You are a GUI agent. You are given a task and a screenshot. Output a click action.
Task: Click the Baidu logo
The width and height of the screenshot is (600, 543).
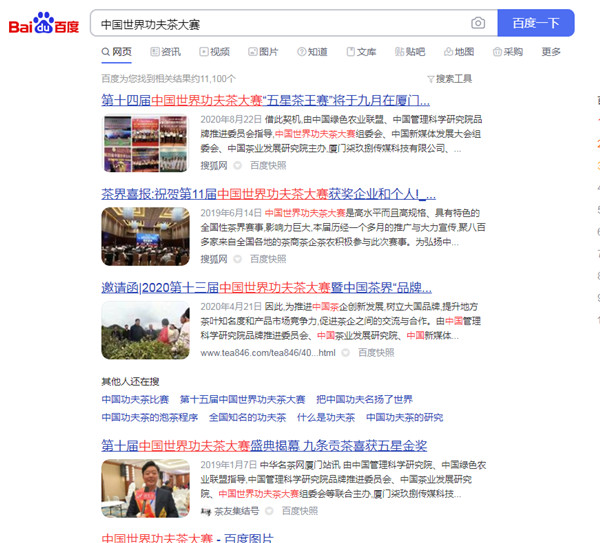click(x=44, y=23)
